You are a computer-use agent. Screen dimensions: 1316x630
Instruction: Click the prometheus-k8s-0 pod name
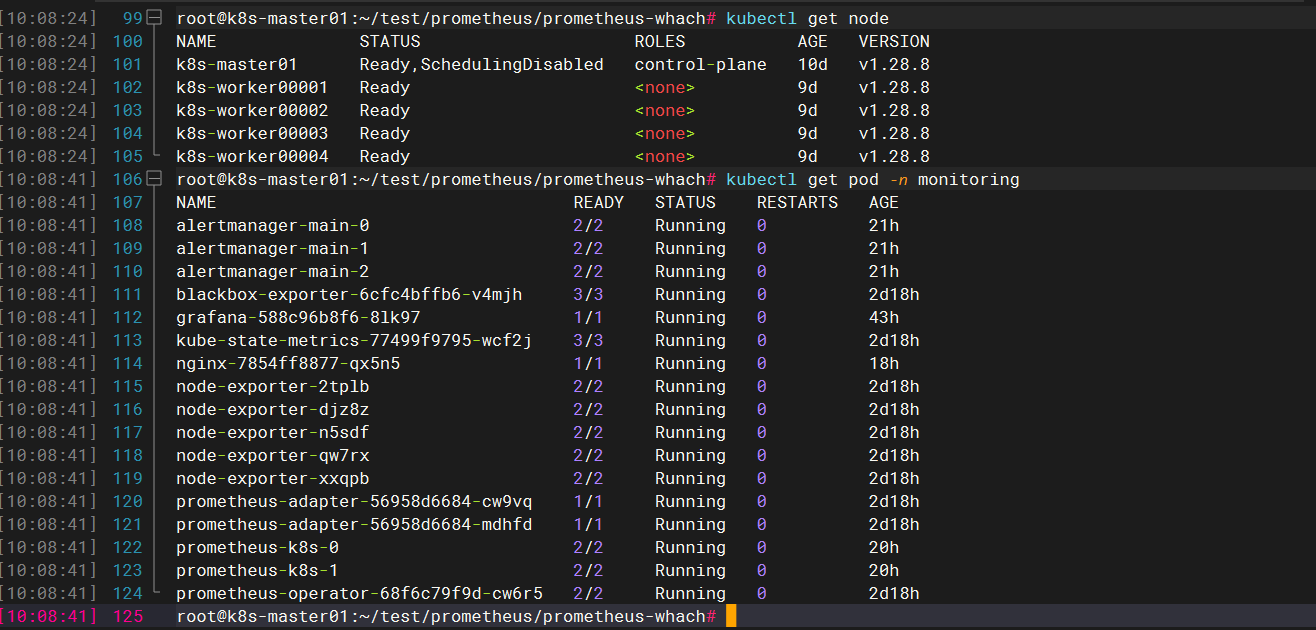coord(257,547)
